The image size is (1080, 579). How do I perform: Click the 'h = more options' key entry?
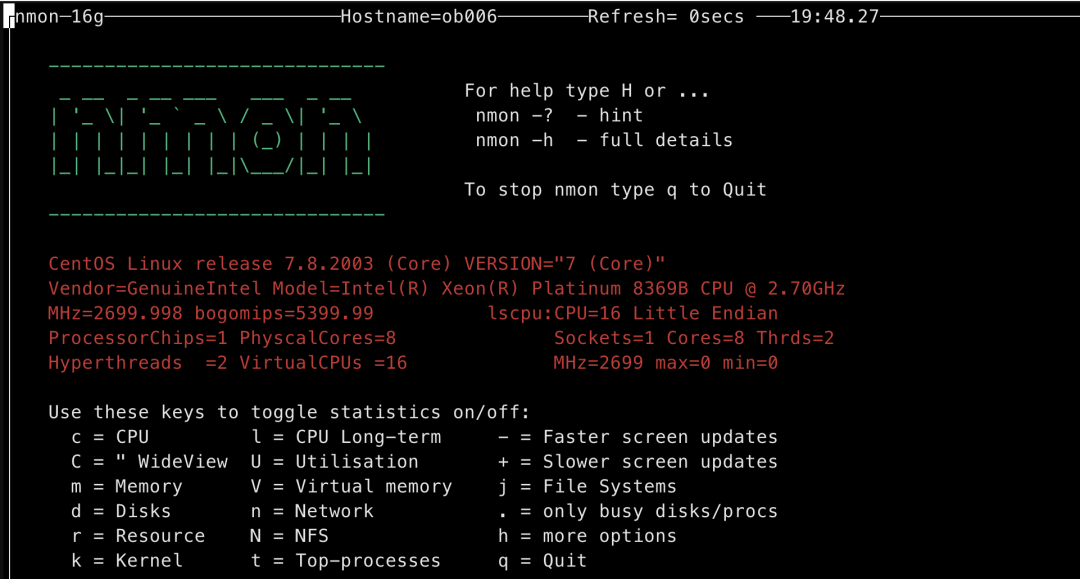(588, 536)
